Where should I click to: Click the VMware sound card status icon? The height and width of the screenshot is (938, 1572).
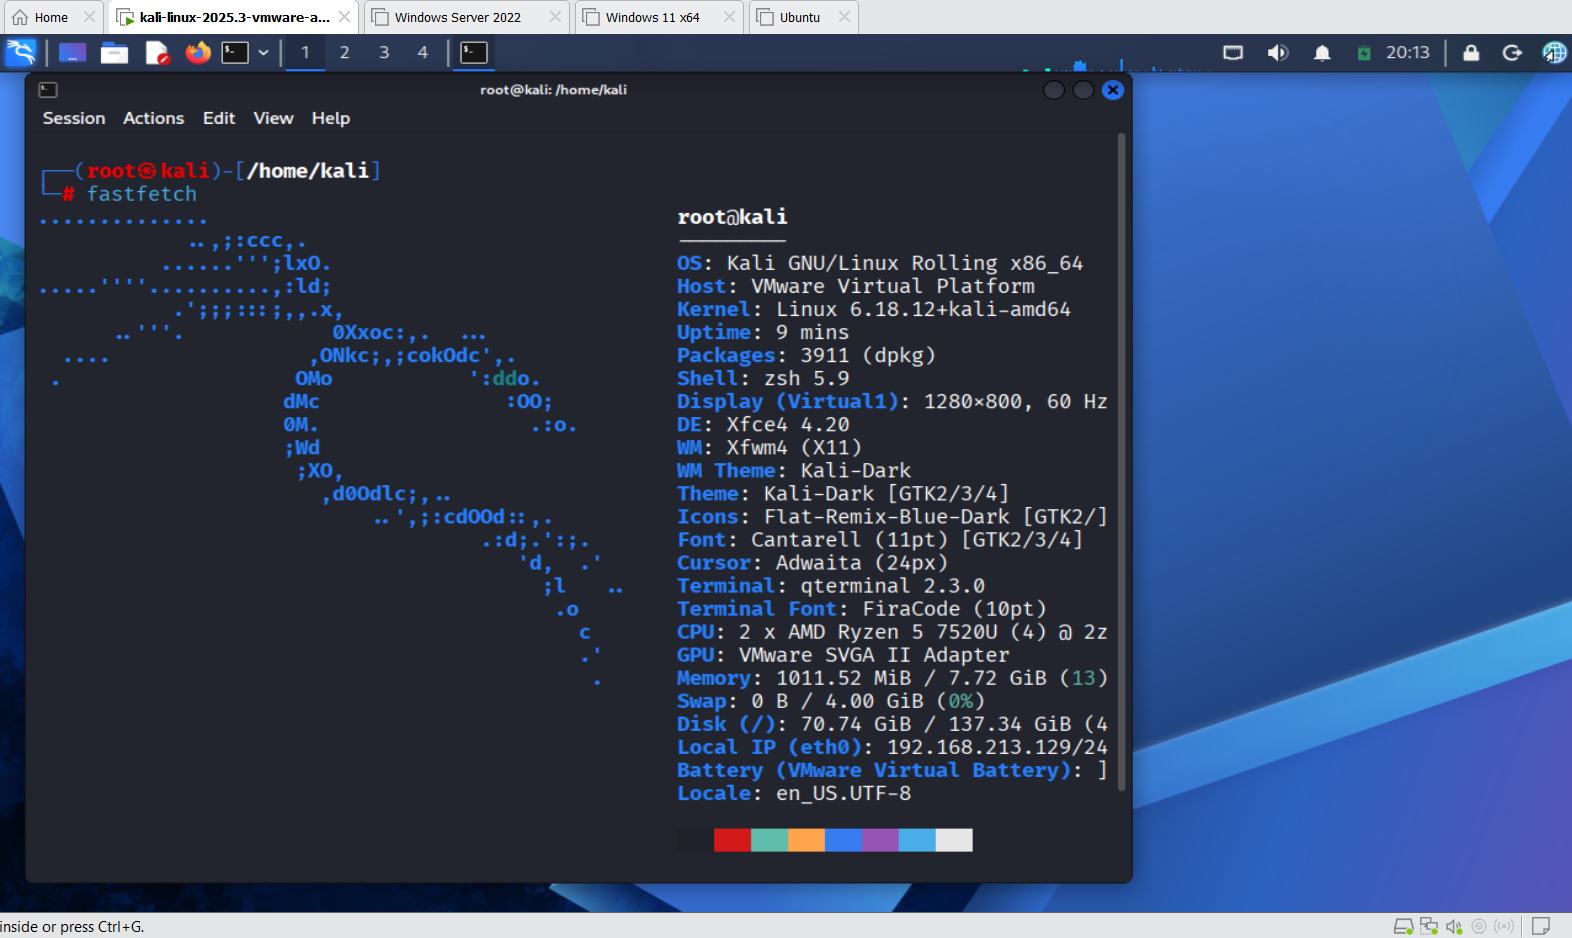click(x=1454, y=926)
